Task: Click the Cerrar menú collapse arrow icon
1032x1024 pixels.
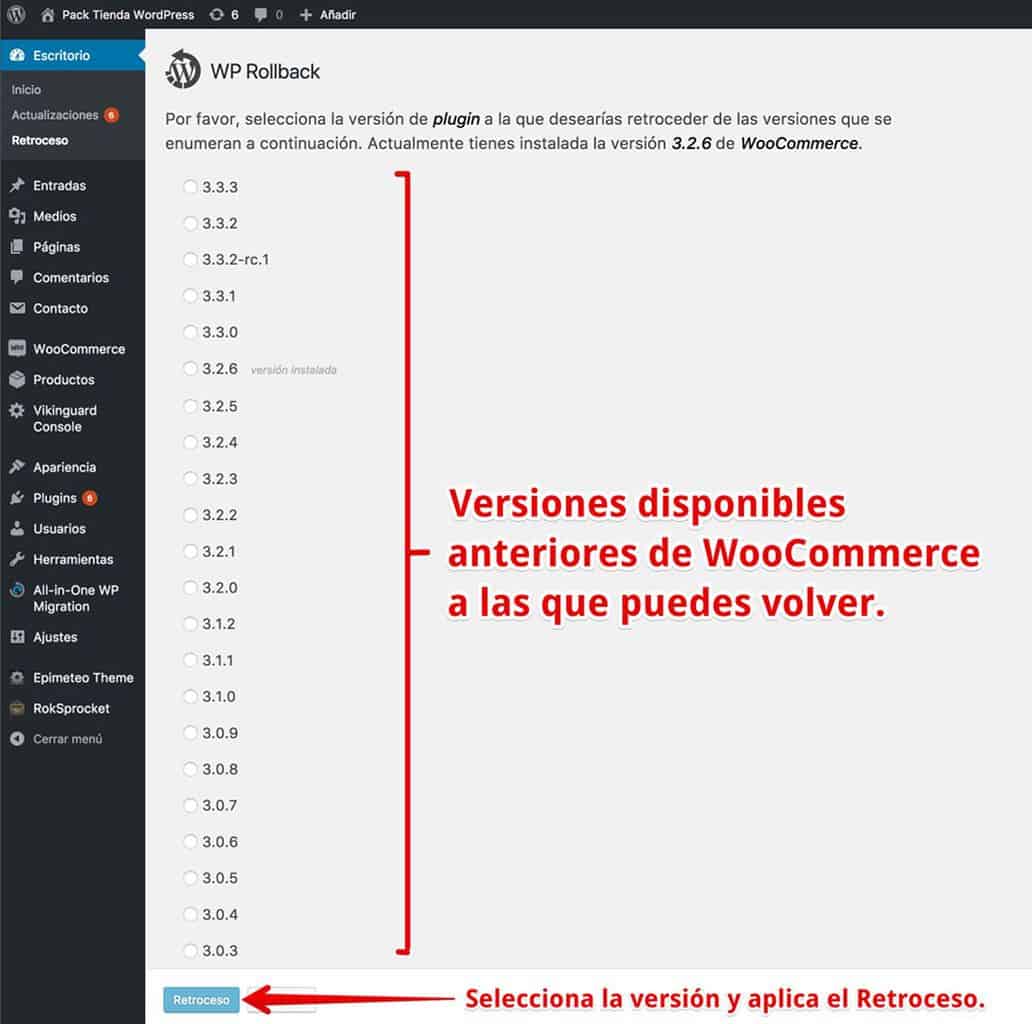Action: click(17, 738)
